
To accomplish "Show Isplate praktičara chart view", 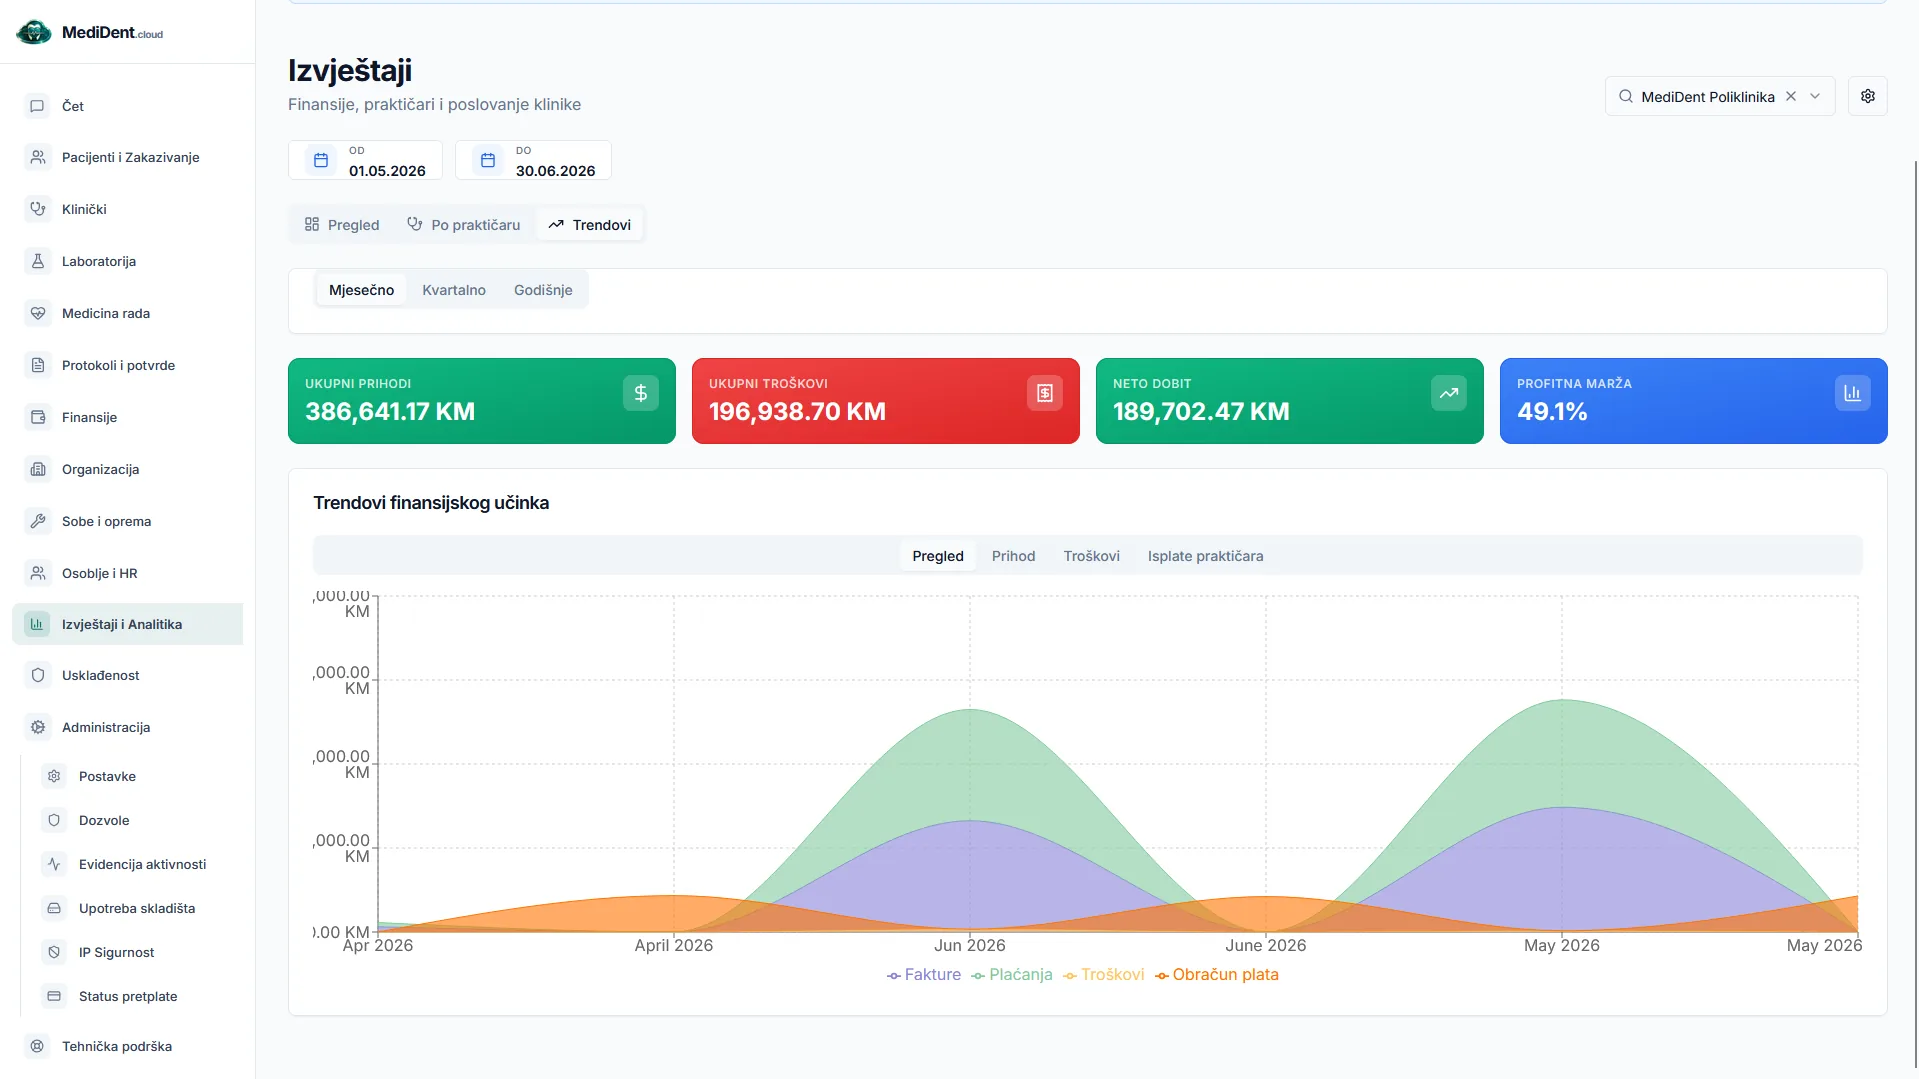I will (1205, 556).
